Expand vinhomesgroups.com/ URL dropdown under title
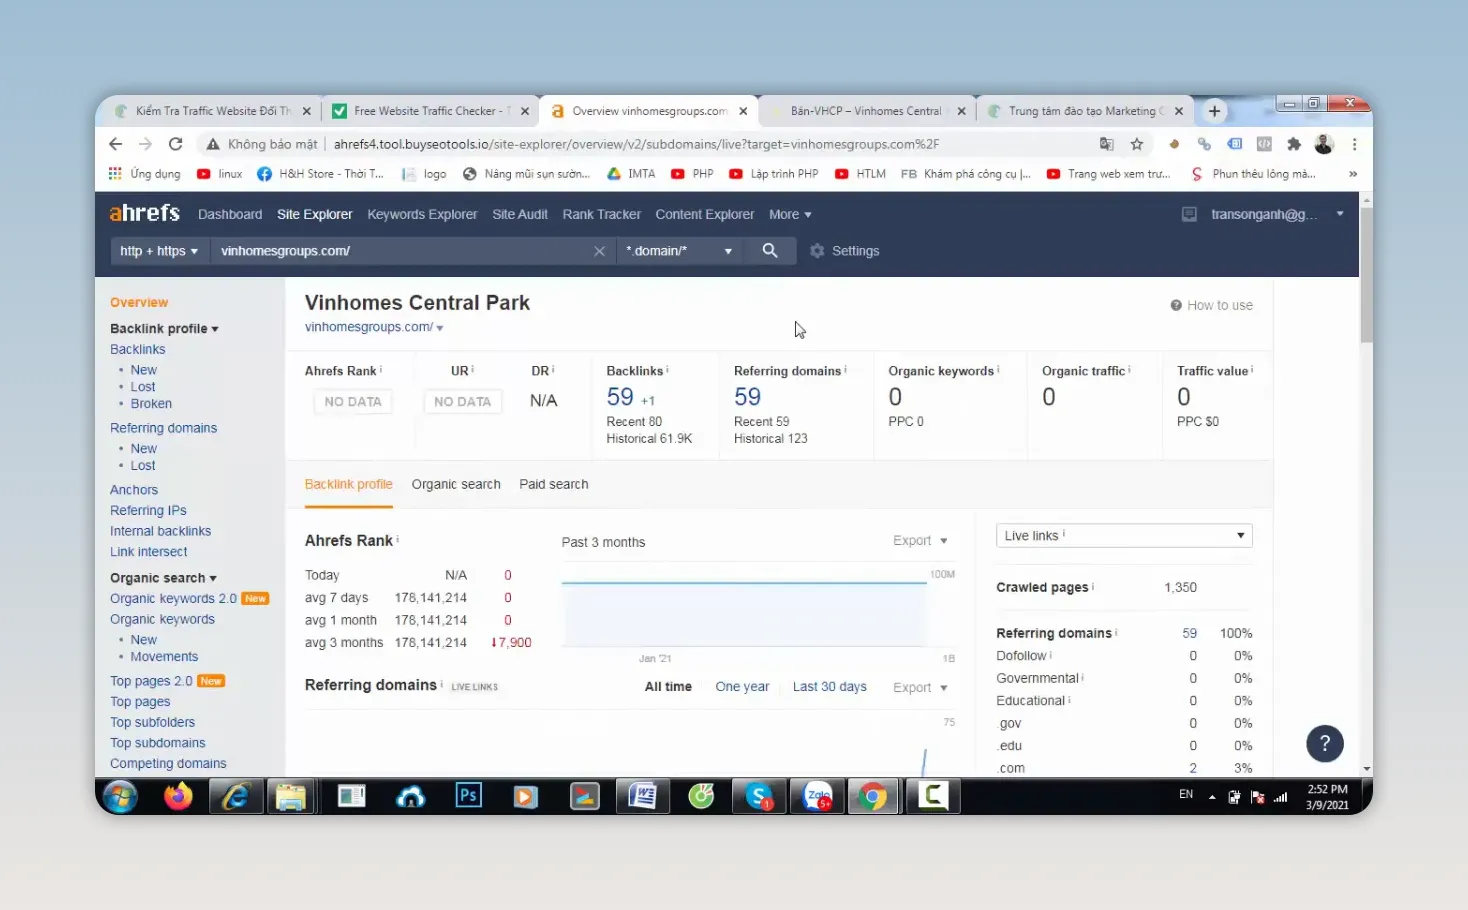This screenshot has width=1468, height=910. tap(440, 328)
